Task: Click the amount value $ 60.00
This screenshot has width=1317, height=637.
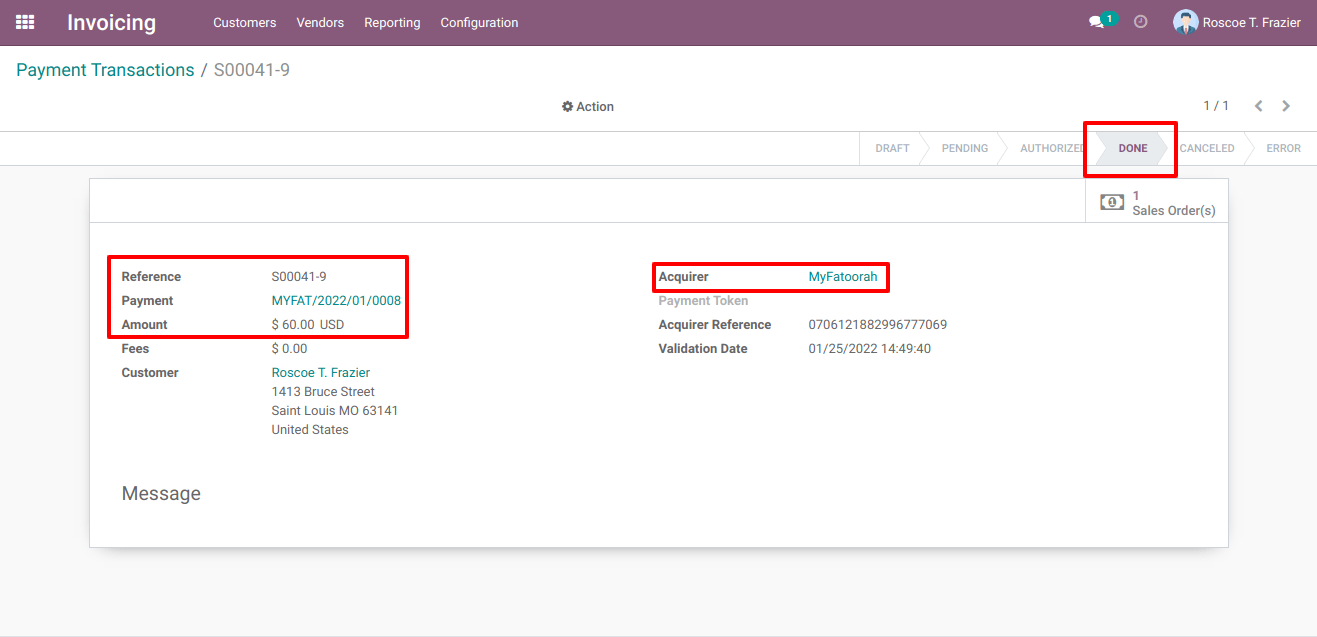Action: pos(293,325)
